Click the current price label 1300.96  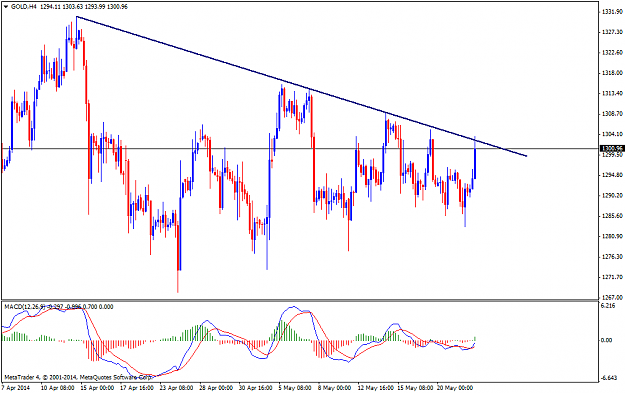click(612, 148)
